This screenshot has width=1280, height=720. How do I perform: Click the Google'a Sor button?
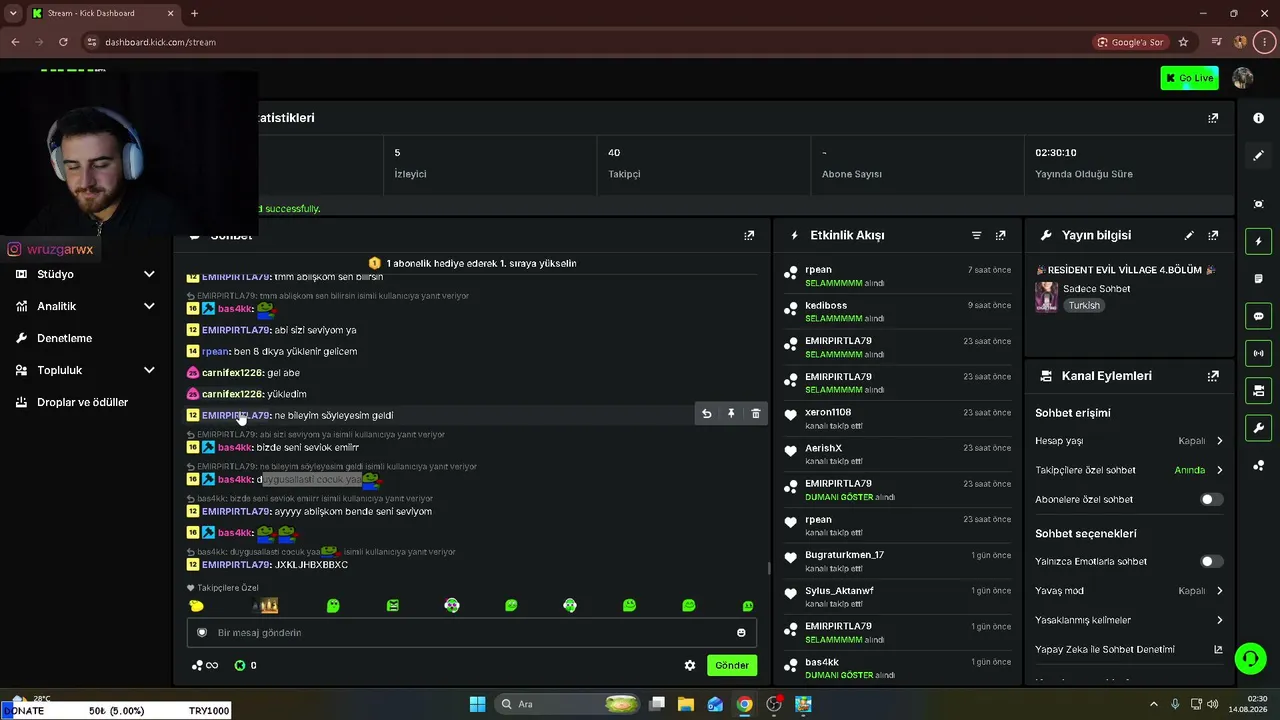[1130, 42]
